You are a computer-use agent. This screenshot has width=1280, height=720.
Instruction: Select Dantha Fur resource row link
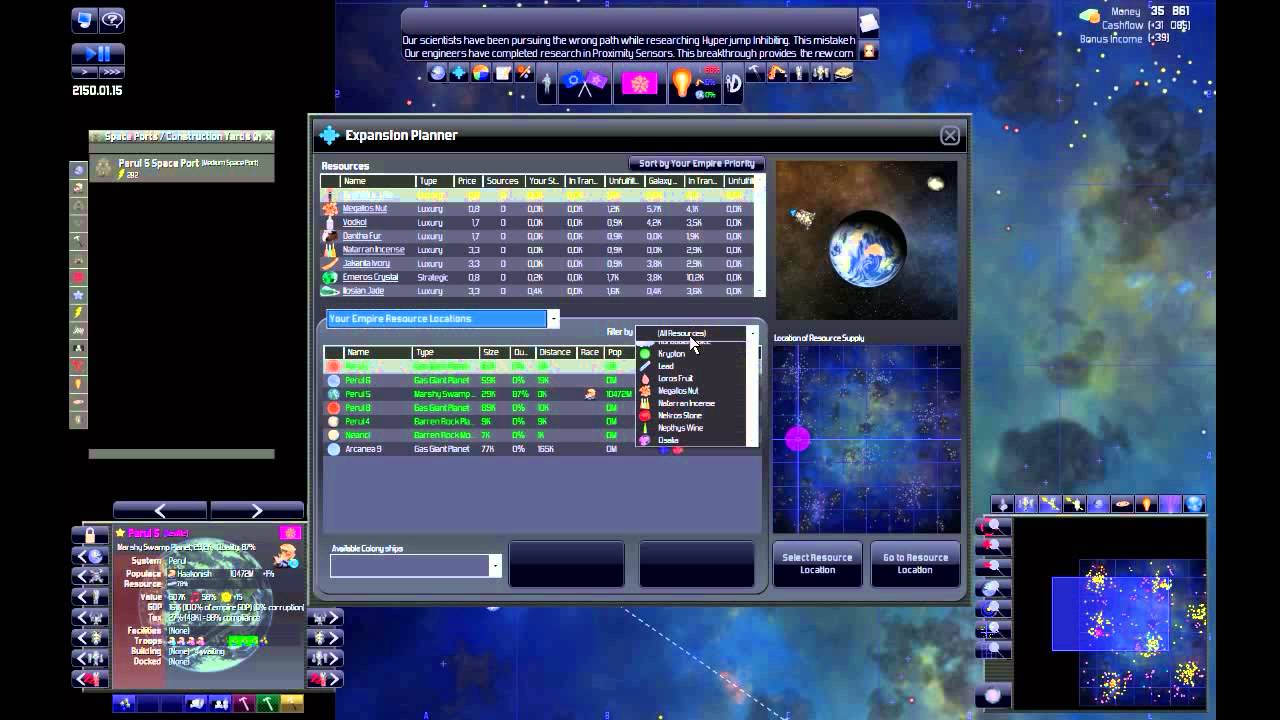coord(362,236)
